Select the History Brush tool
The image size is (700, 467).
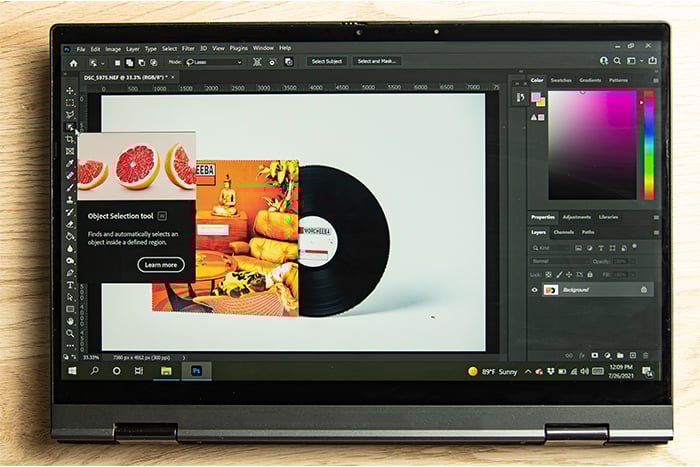(x=70, y=212)
